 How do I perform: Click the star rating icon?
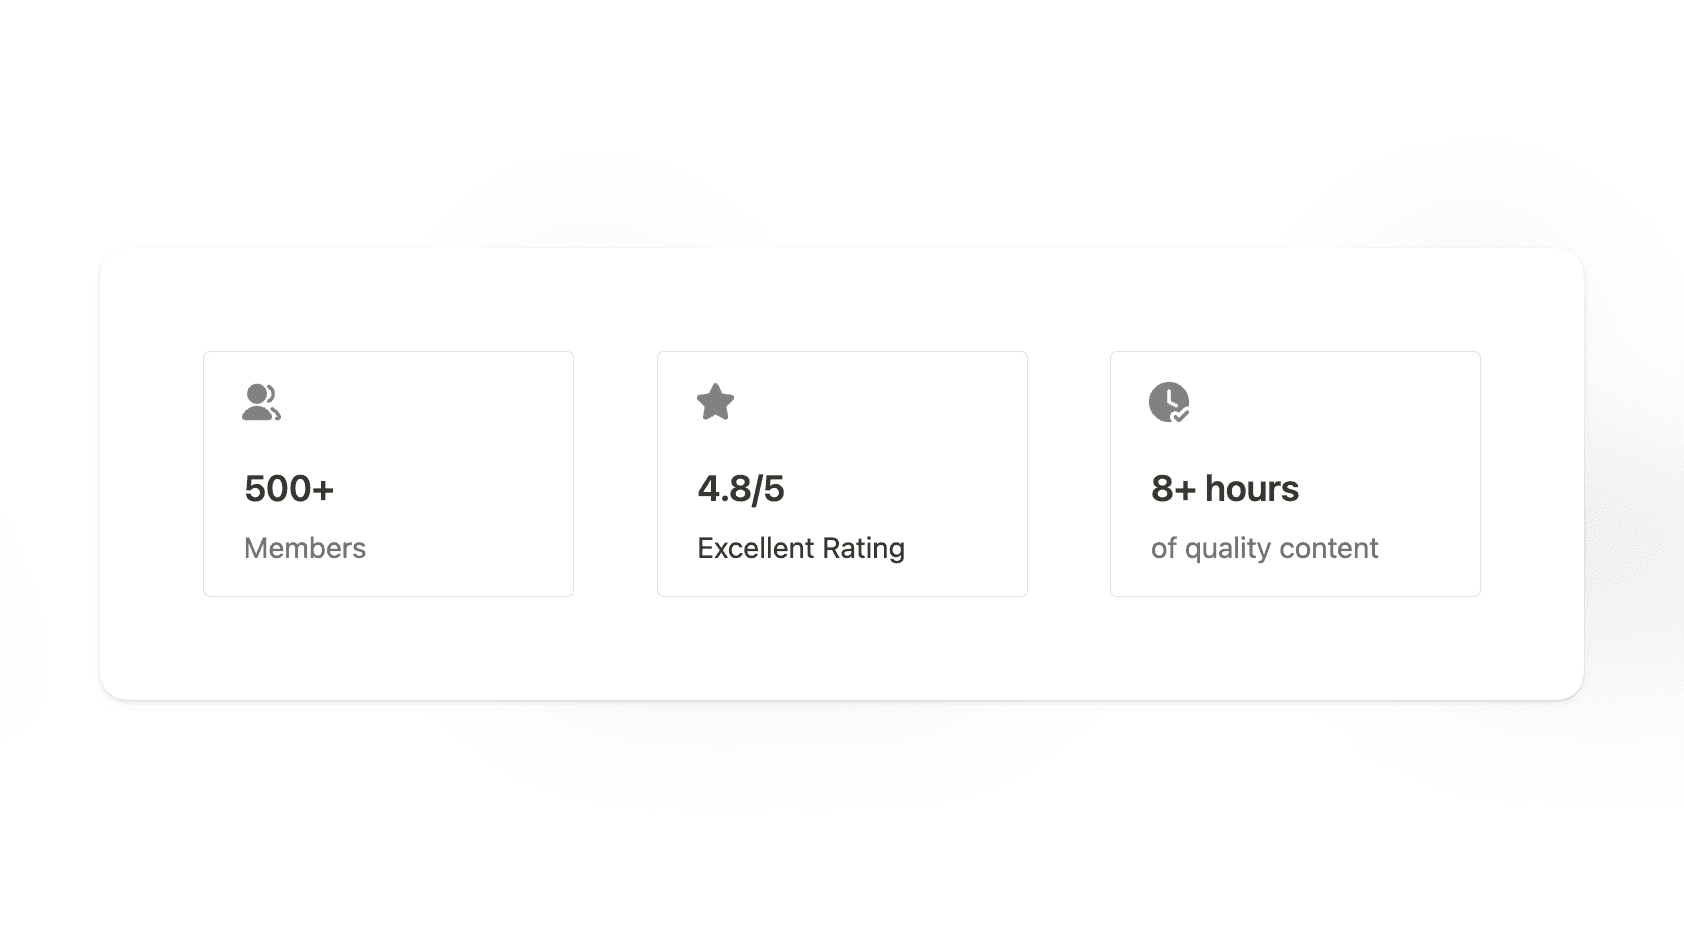pos(715,402)
